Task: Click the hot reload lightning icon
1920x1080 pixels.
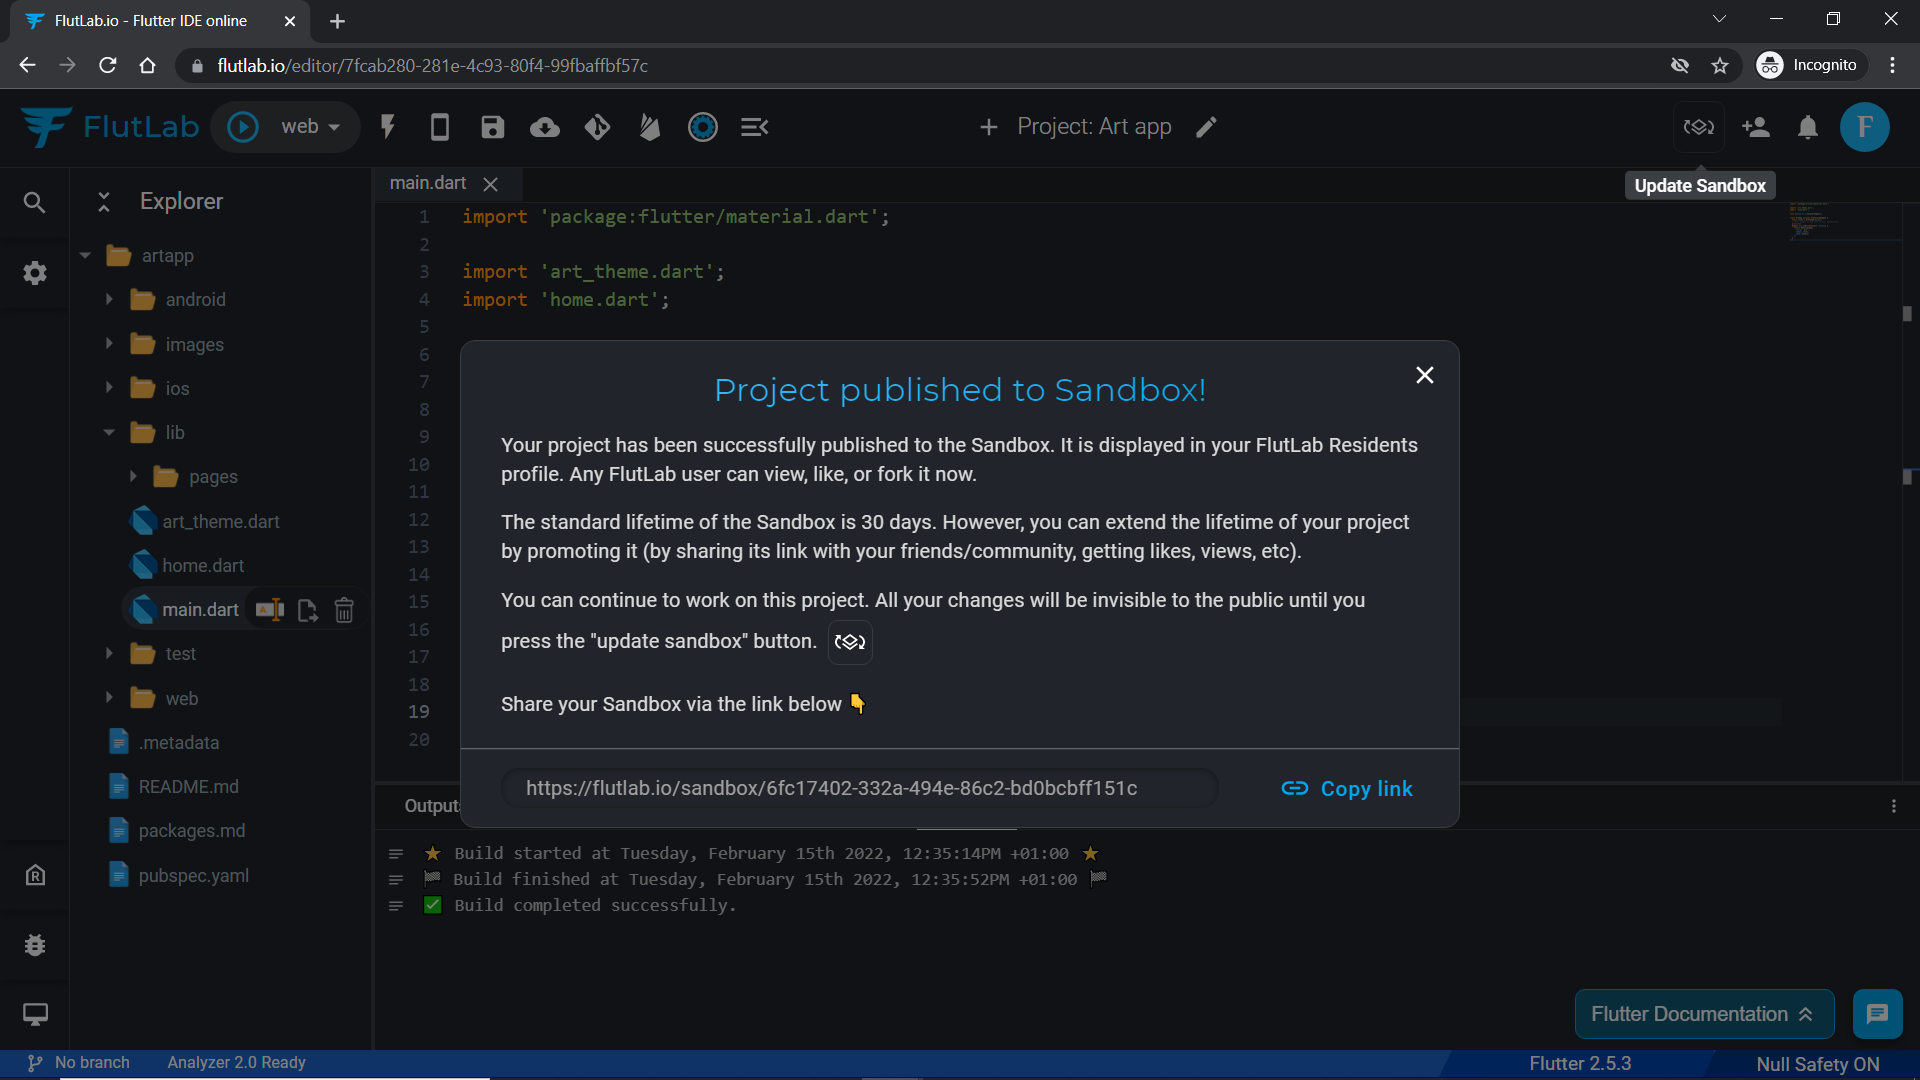Action: [x=388, y=127]
